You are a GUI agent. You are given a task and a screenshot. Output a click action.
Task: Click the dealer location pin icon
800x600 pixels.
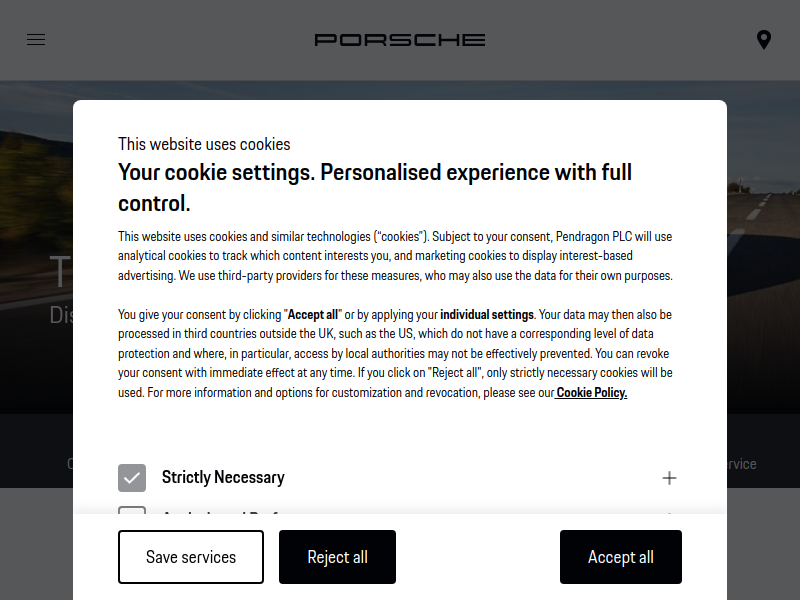(x=763, y=40)
